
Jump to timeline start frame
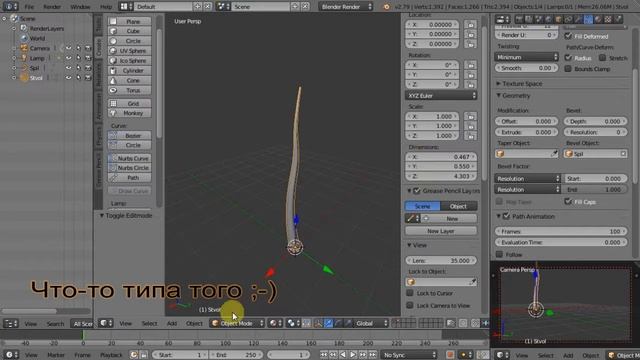(324, 355)
